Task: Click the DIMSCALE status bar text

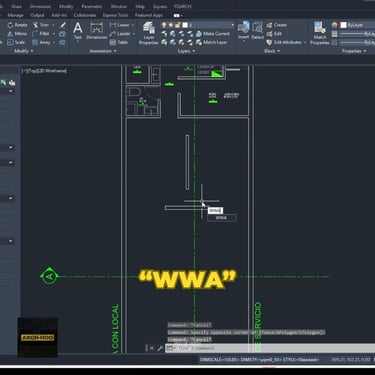Action: (x=259, y=360)
